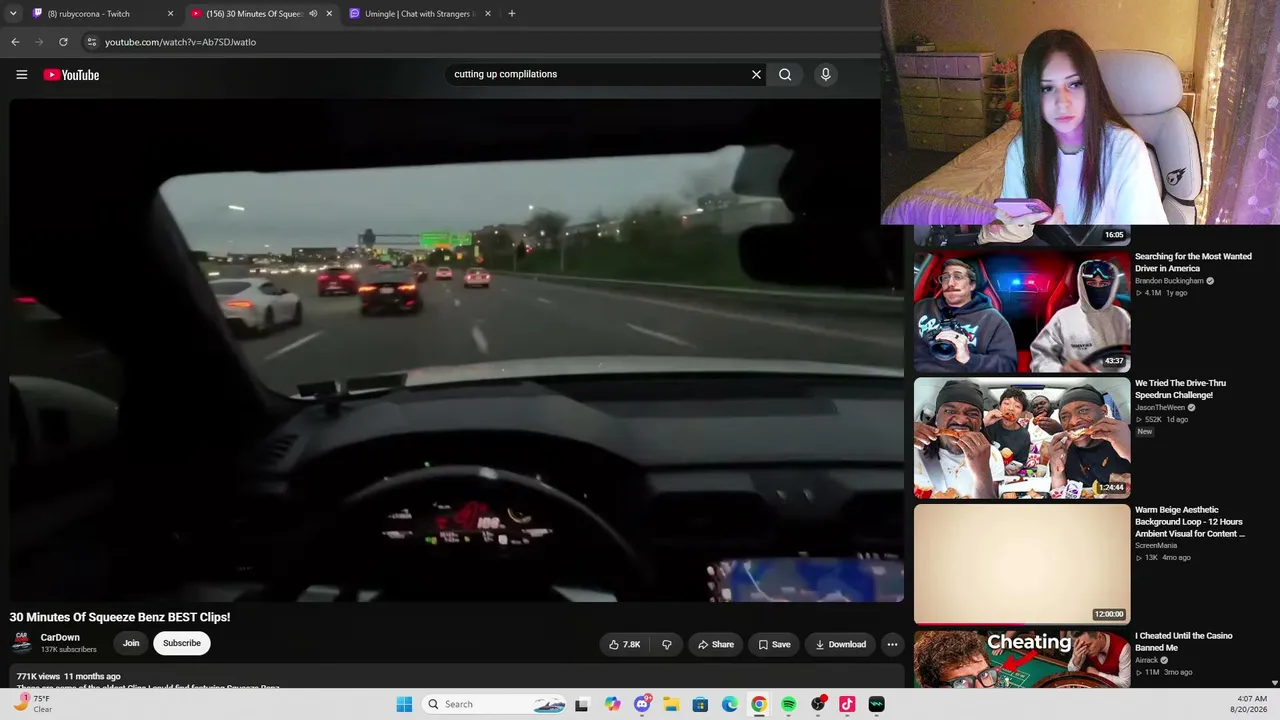Save the video to a playlist
1280x720 pixels.
click(774, 644)
